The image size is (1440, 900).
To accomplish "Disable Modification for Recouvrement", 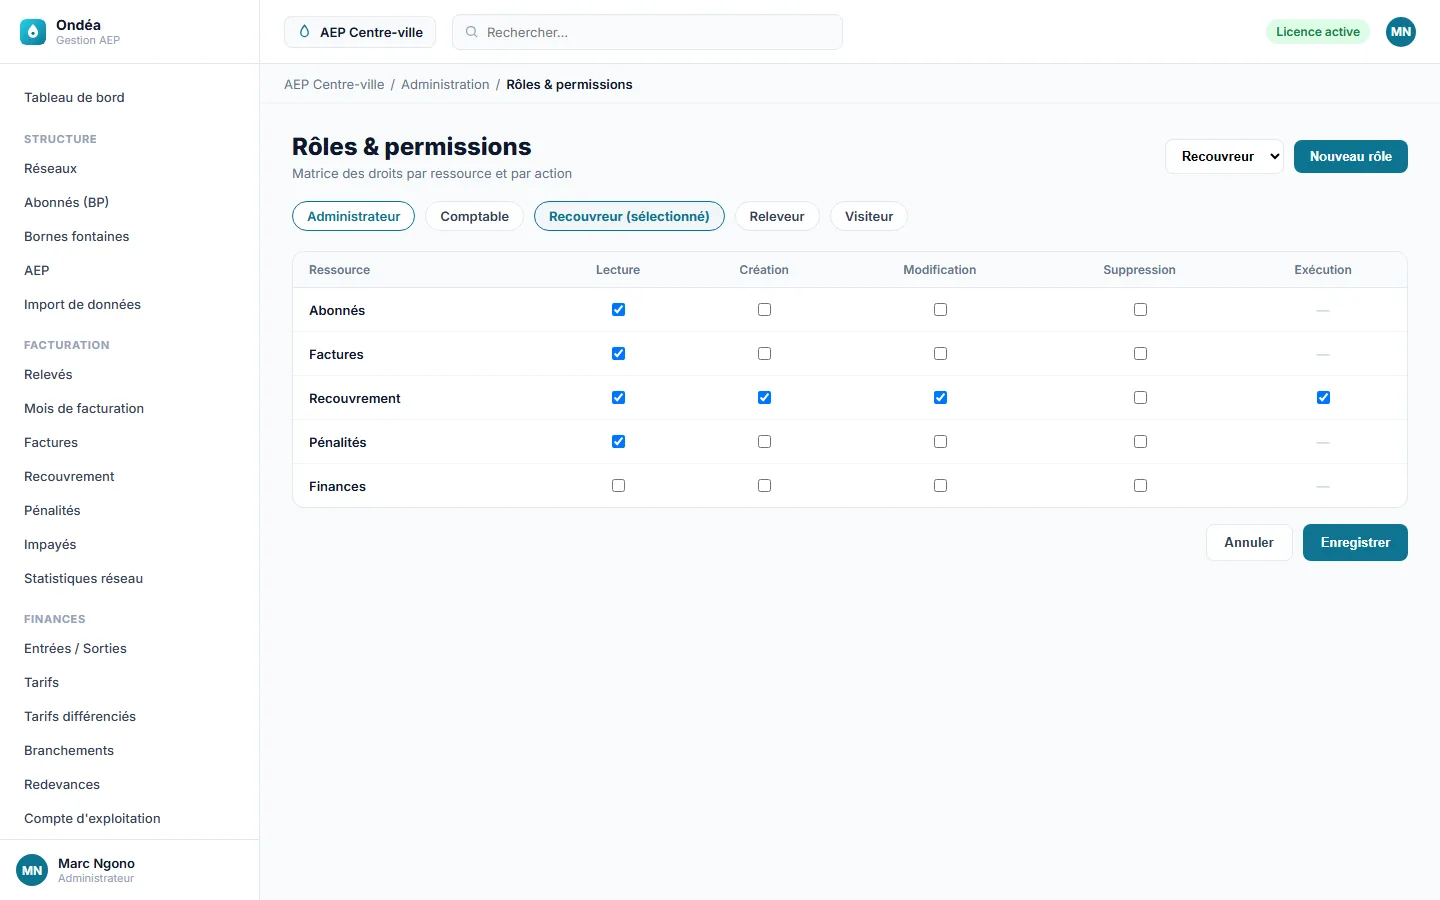I will pyautogui.click(x=940, y=398).
